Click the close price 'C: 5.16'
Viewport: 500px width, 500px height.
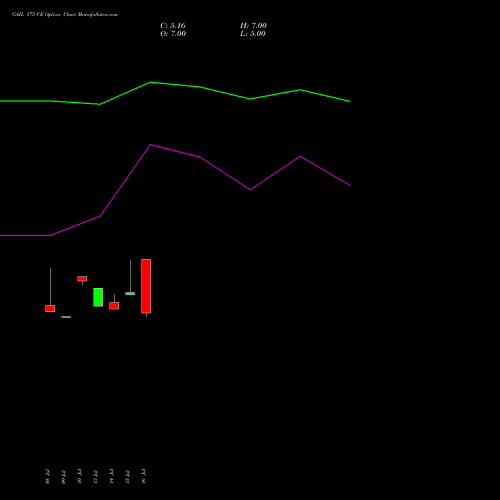(173, 26)
